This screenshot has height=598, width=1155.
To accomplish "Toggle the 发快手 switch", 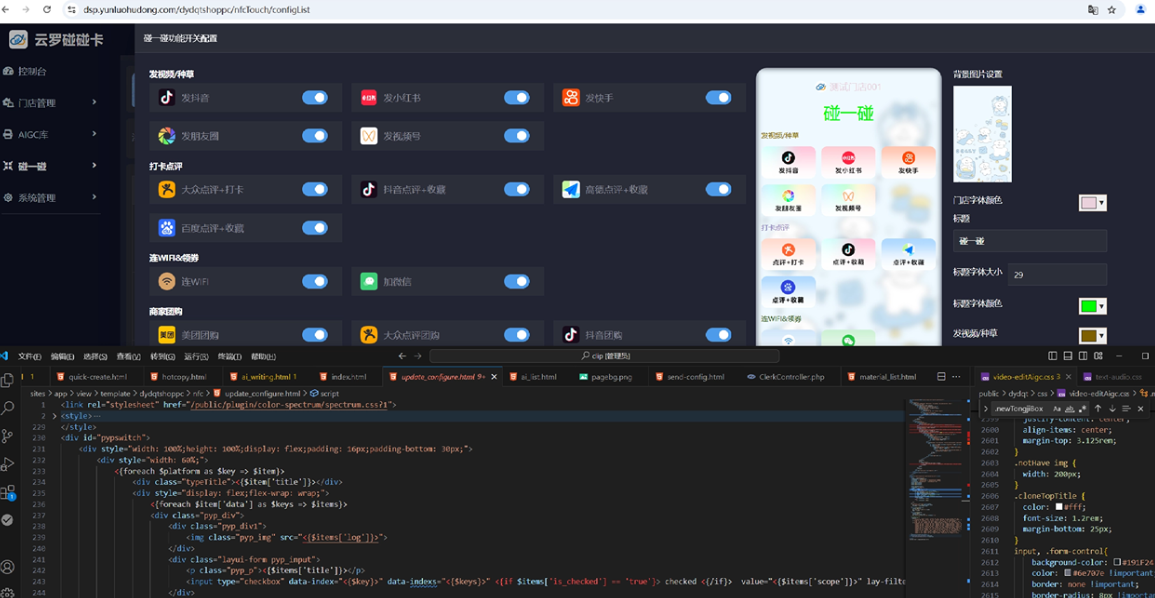I will 718,97.
